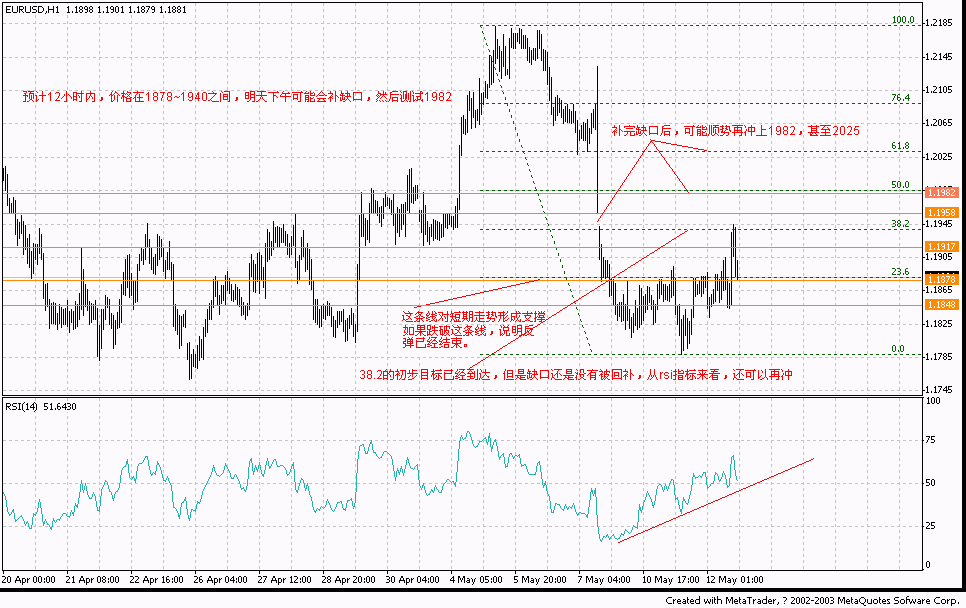Select the red trendline under the RSI curve
The width and height of the screenshot is (966, 608).
716,500
